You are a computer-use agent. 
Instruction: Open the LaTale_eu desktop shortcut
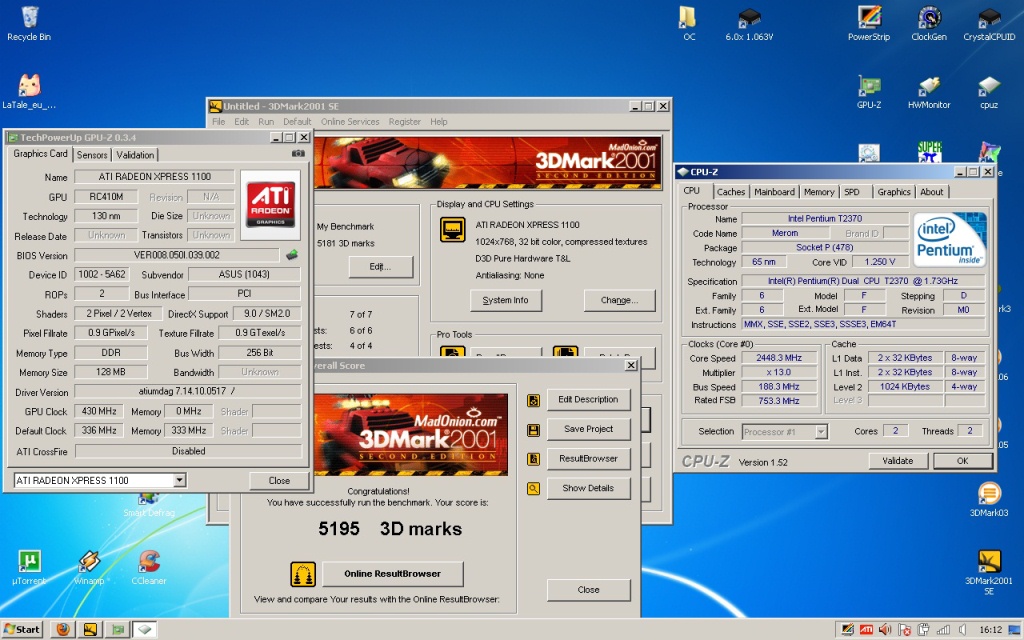[x=29, y=91]
